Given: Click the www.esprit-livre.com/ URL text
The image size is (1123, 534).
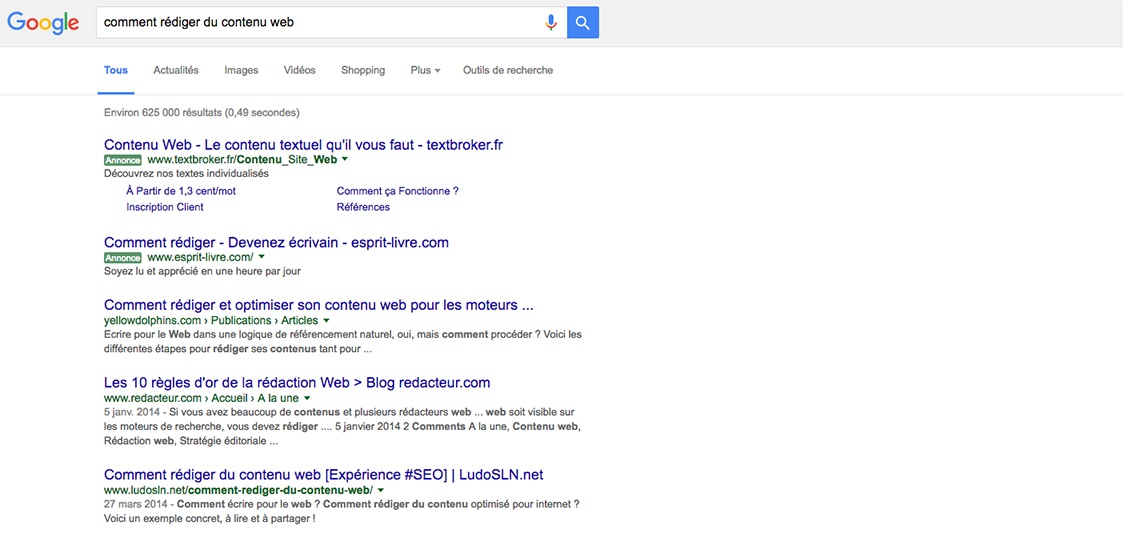Looking at the screenshot, I should 201,257.
